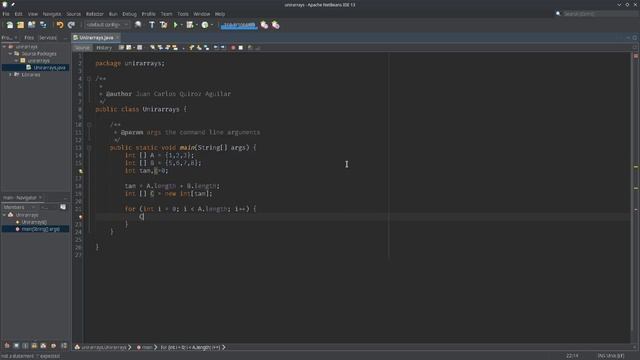The width and height of the screenshot is (640, 360).
Task: Click the Find Selection editor toolbar icon
Action: pyautogui.click(x=152, y=48)
